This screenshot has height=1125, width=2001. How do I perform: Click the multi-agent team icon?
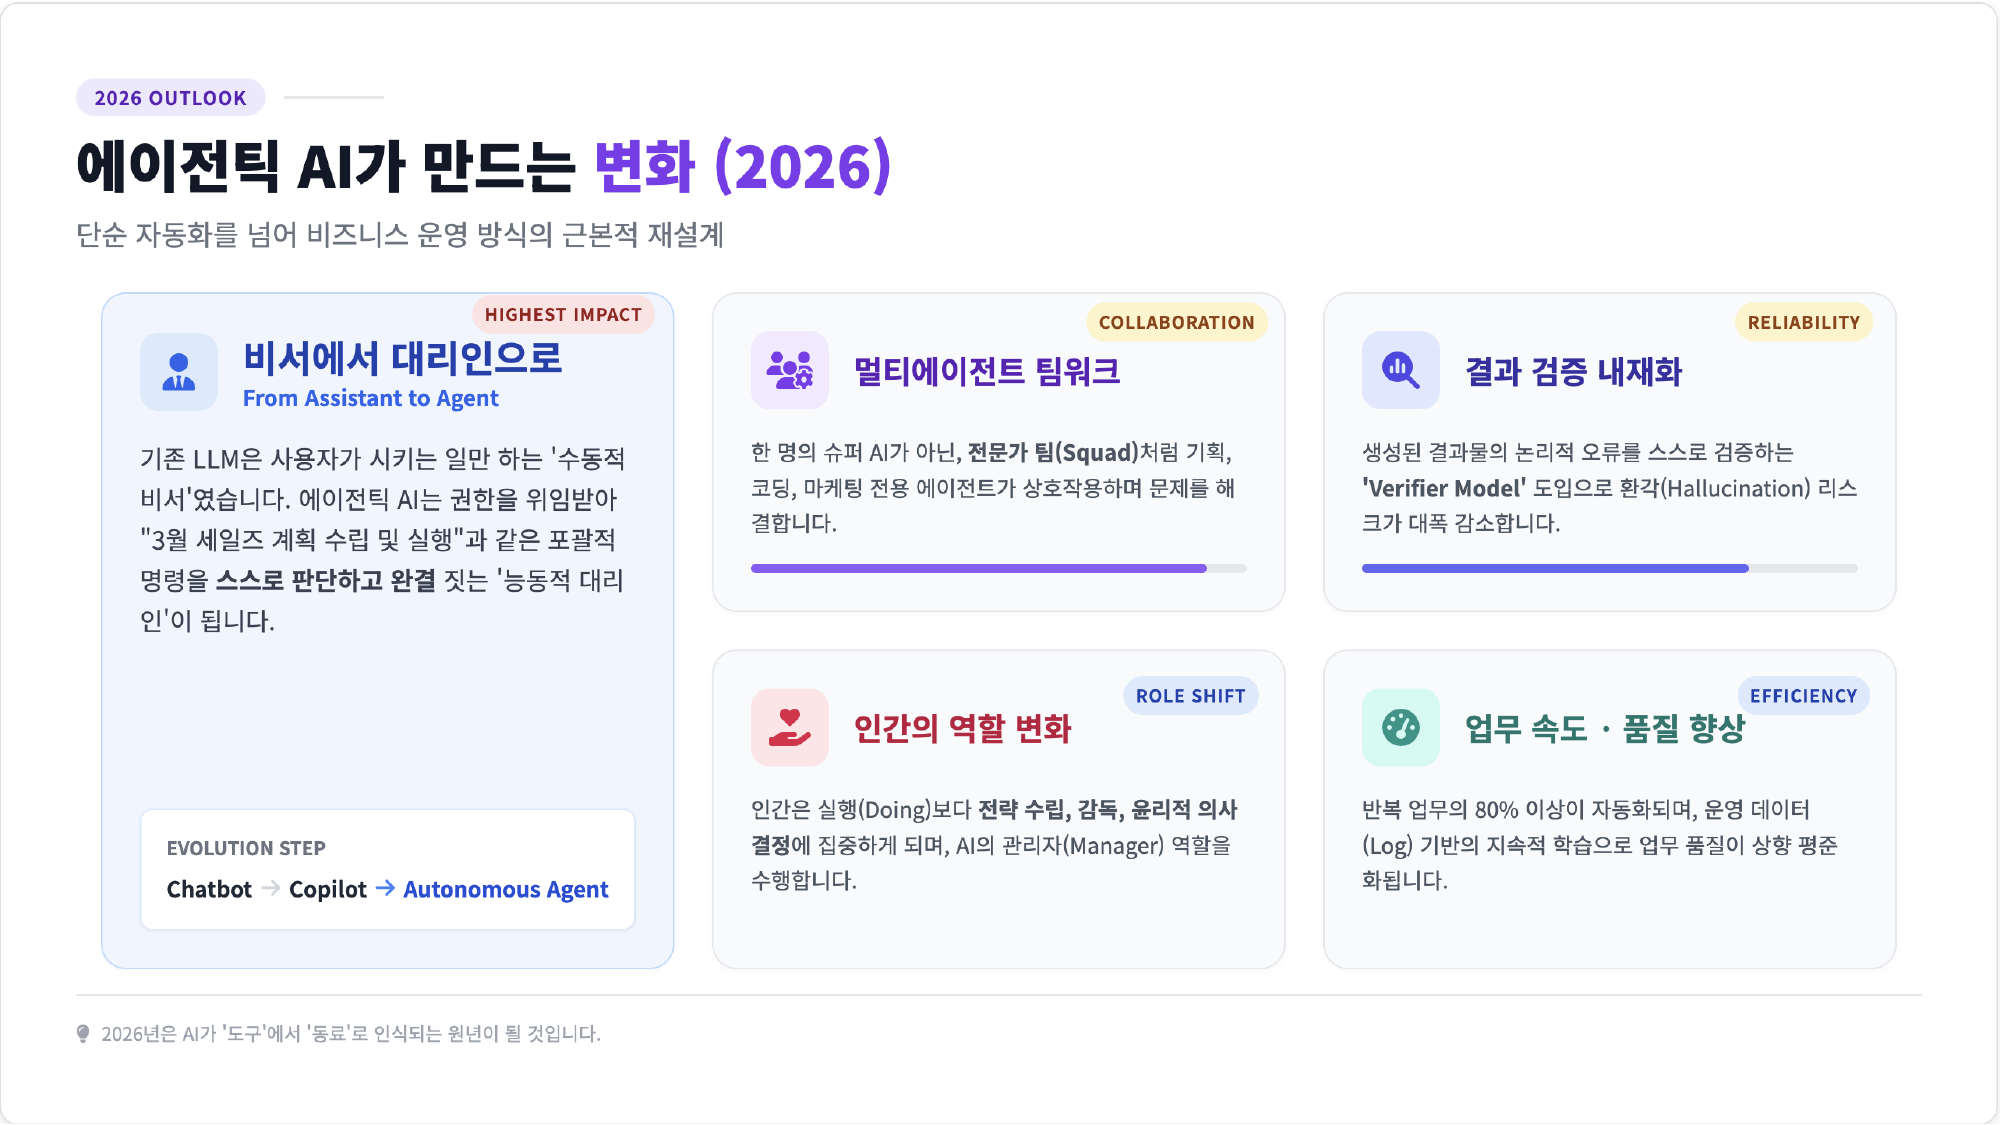[x=790, y=371]
